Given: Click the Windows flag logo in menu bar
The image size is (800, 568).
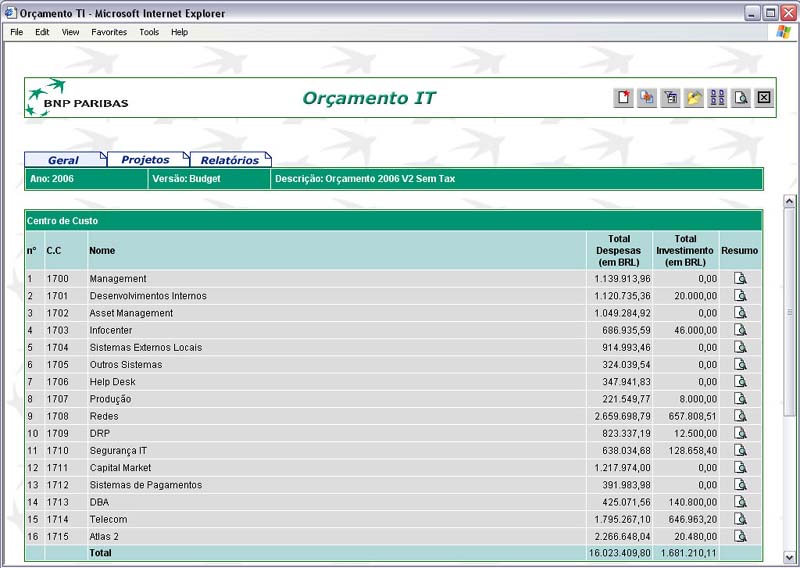Looking at the screenshot, I should 783,32.
